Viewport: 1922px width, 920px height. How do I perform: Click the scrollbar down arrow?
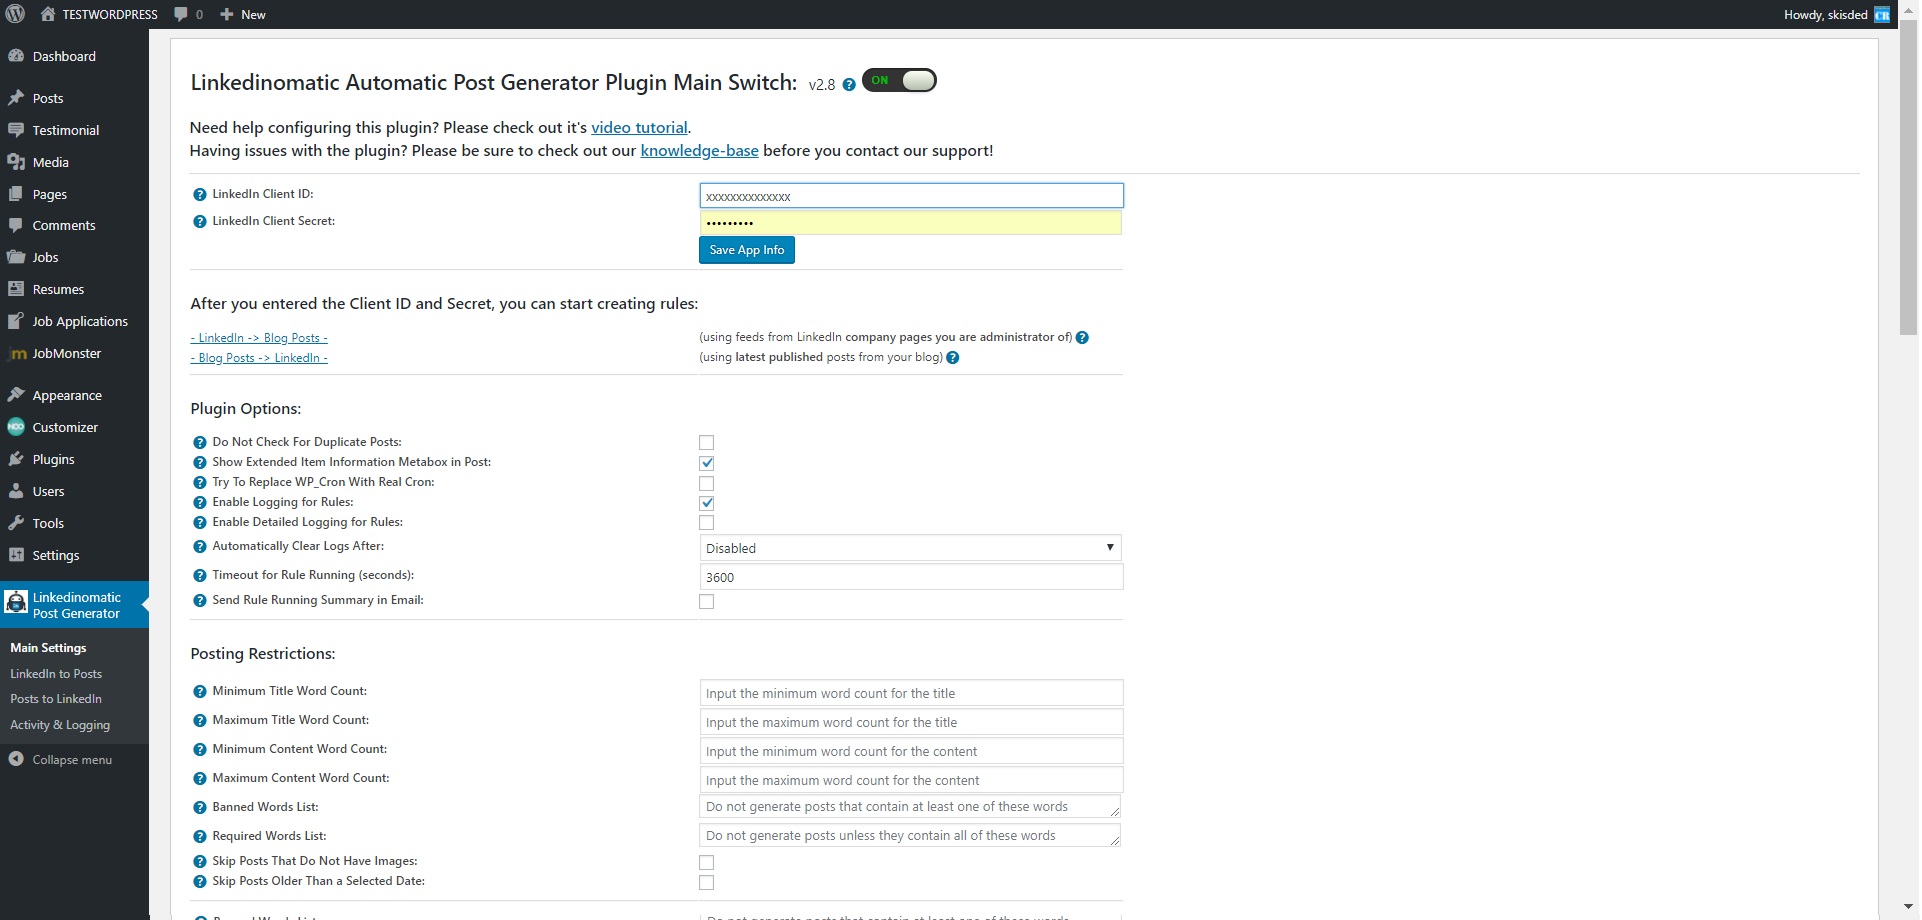tap(1909, 908)
